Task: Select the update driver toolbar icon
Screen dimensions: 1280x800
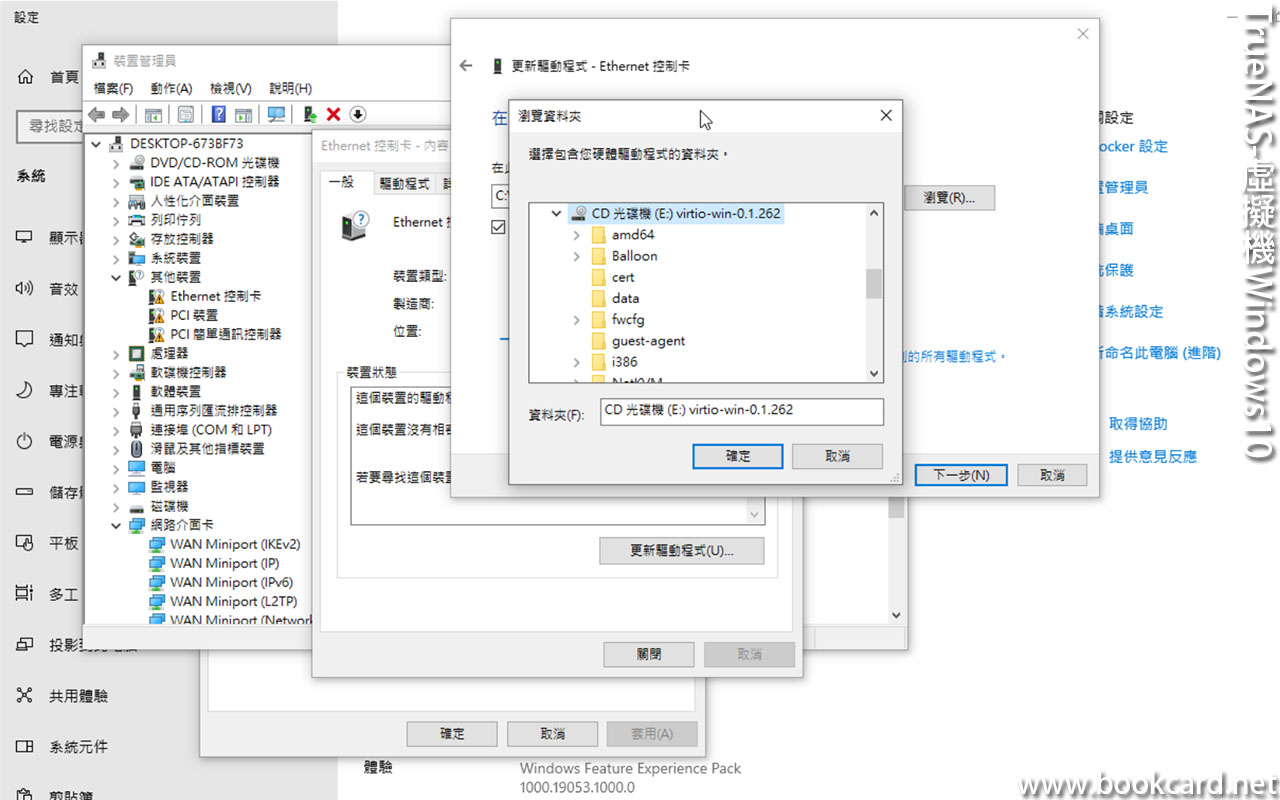Action: (x=310, y=114)
